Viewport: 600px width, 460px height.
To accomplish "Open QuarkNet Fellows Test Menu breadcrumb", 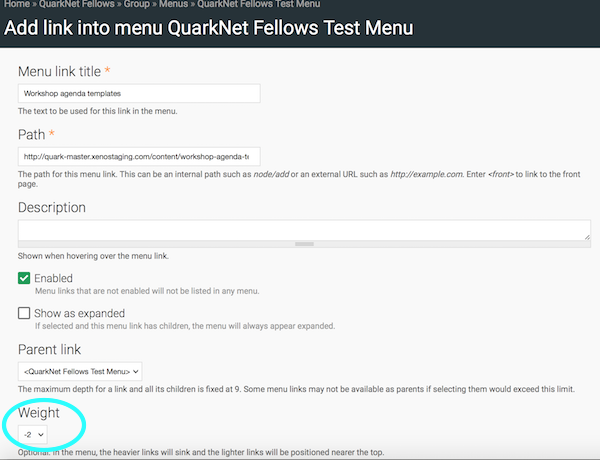I will [259, 4].
